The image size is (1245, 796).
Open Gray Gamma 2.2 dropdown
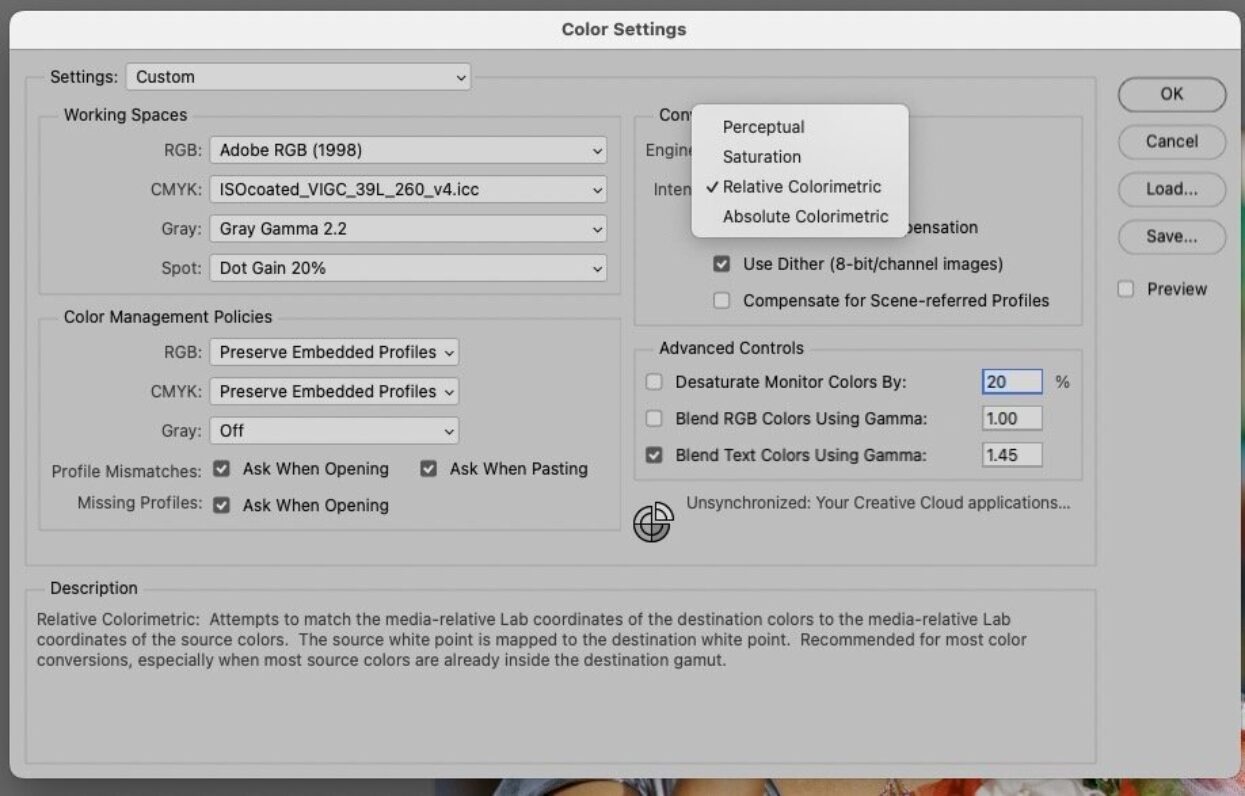pyautogui.click(x=408, y=229)
